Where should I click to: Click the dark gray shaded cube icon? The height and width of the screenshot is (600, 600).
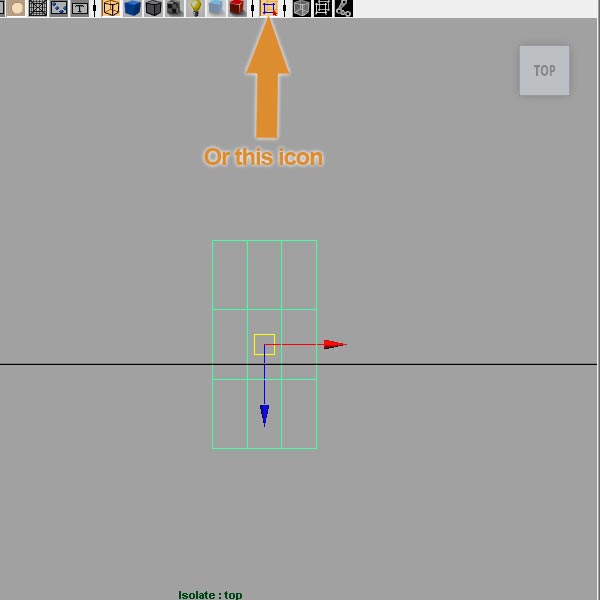[153, 8]
